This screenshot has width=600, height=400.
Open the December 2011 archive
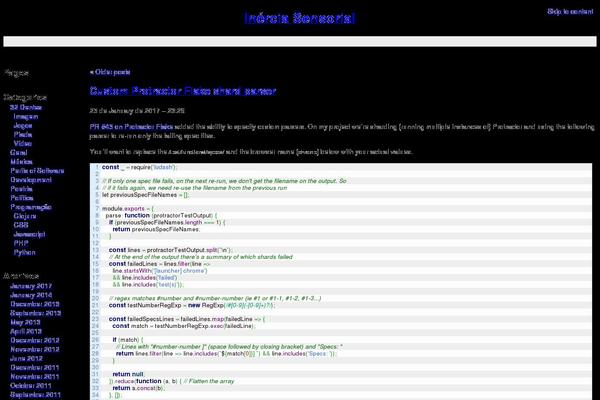(34, 367)
